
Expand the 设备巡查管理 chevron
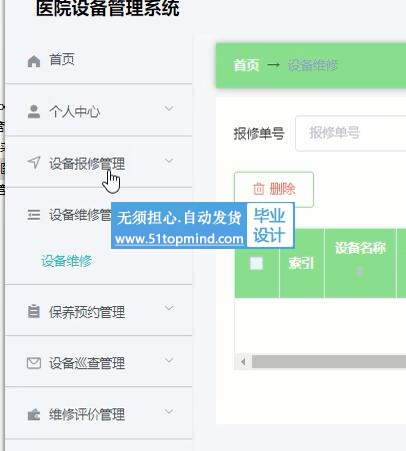click(x=169, y=360)
